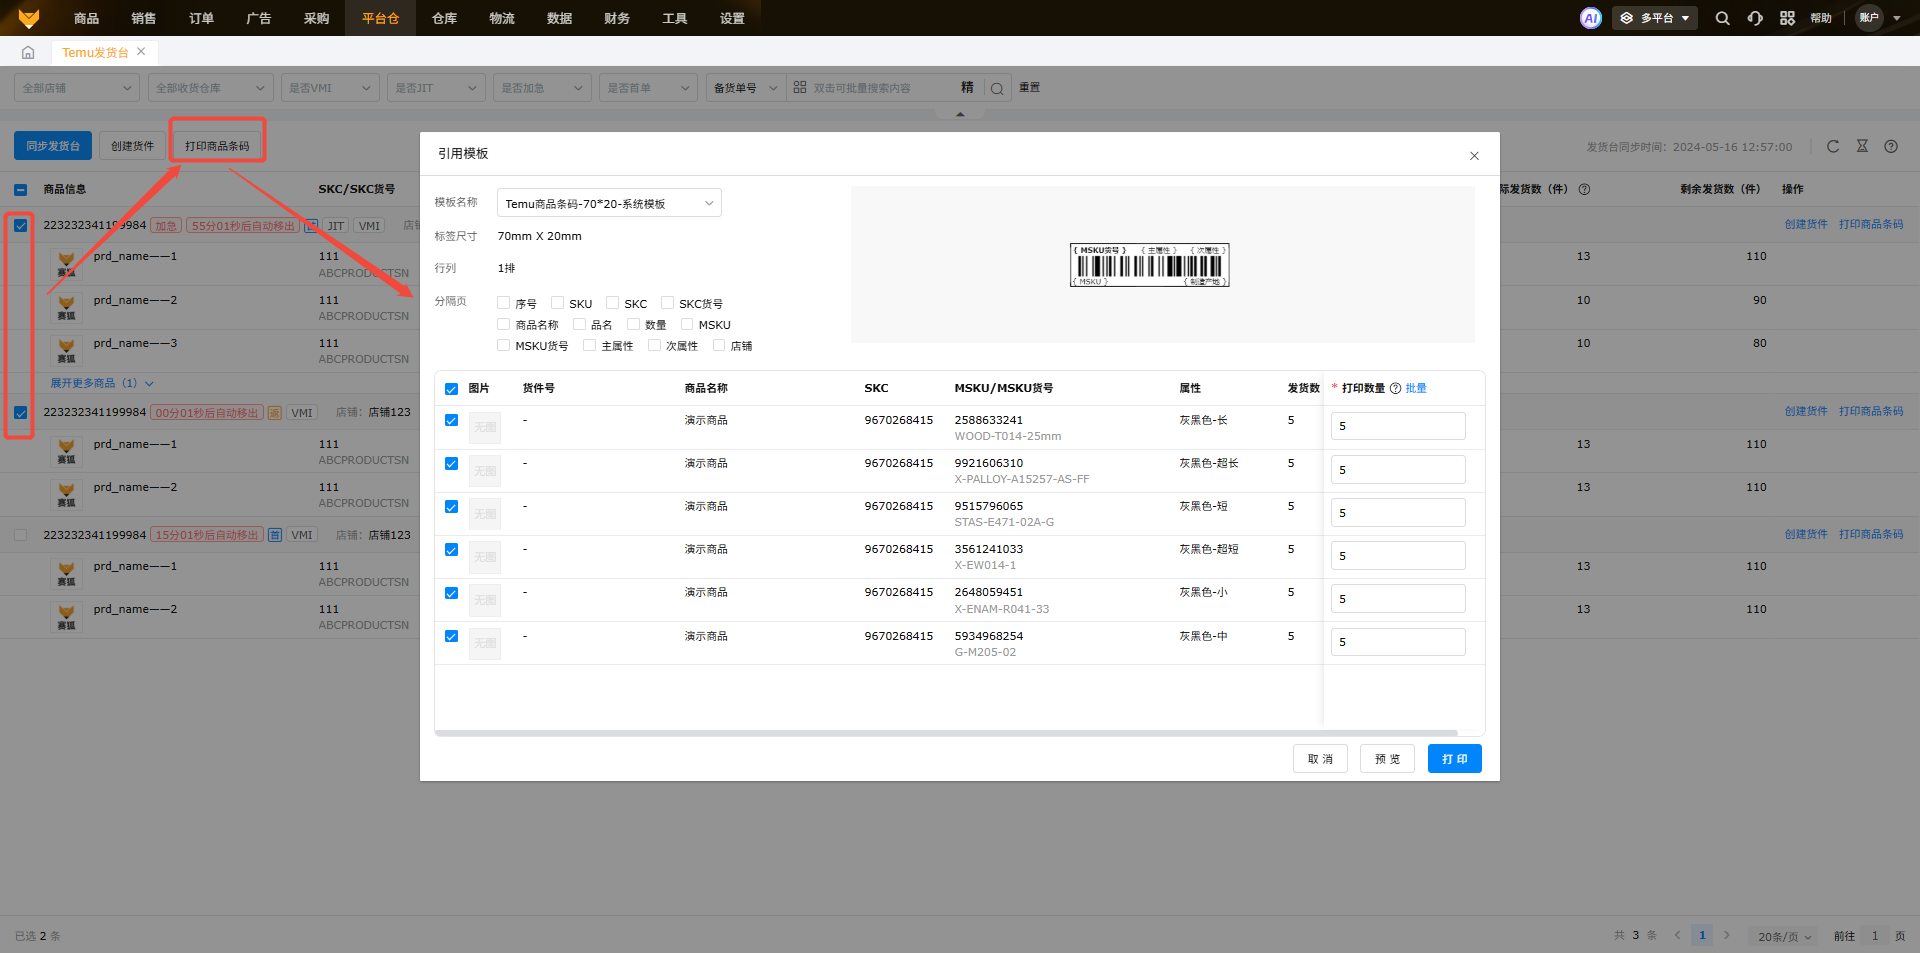Expand the 是否JIT filter dropdown
The height and width of the screenshot is (953, 1920).
pyautogui.click(x=437, y=88)
